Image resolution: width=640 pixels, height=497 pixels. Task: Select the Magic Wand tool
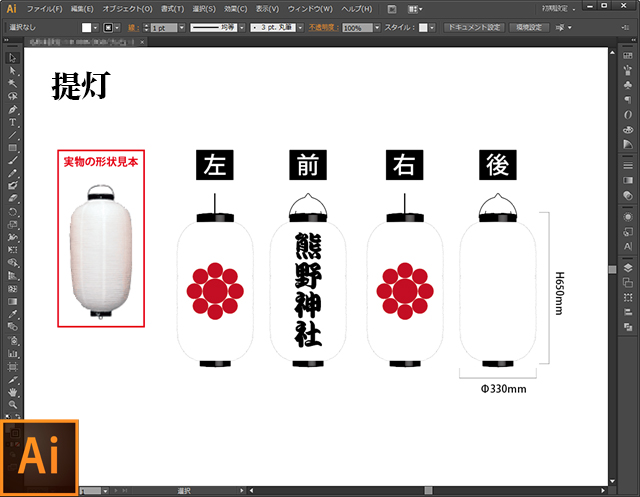coord(12,84)
